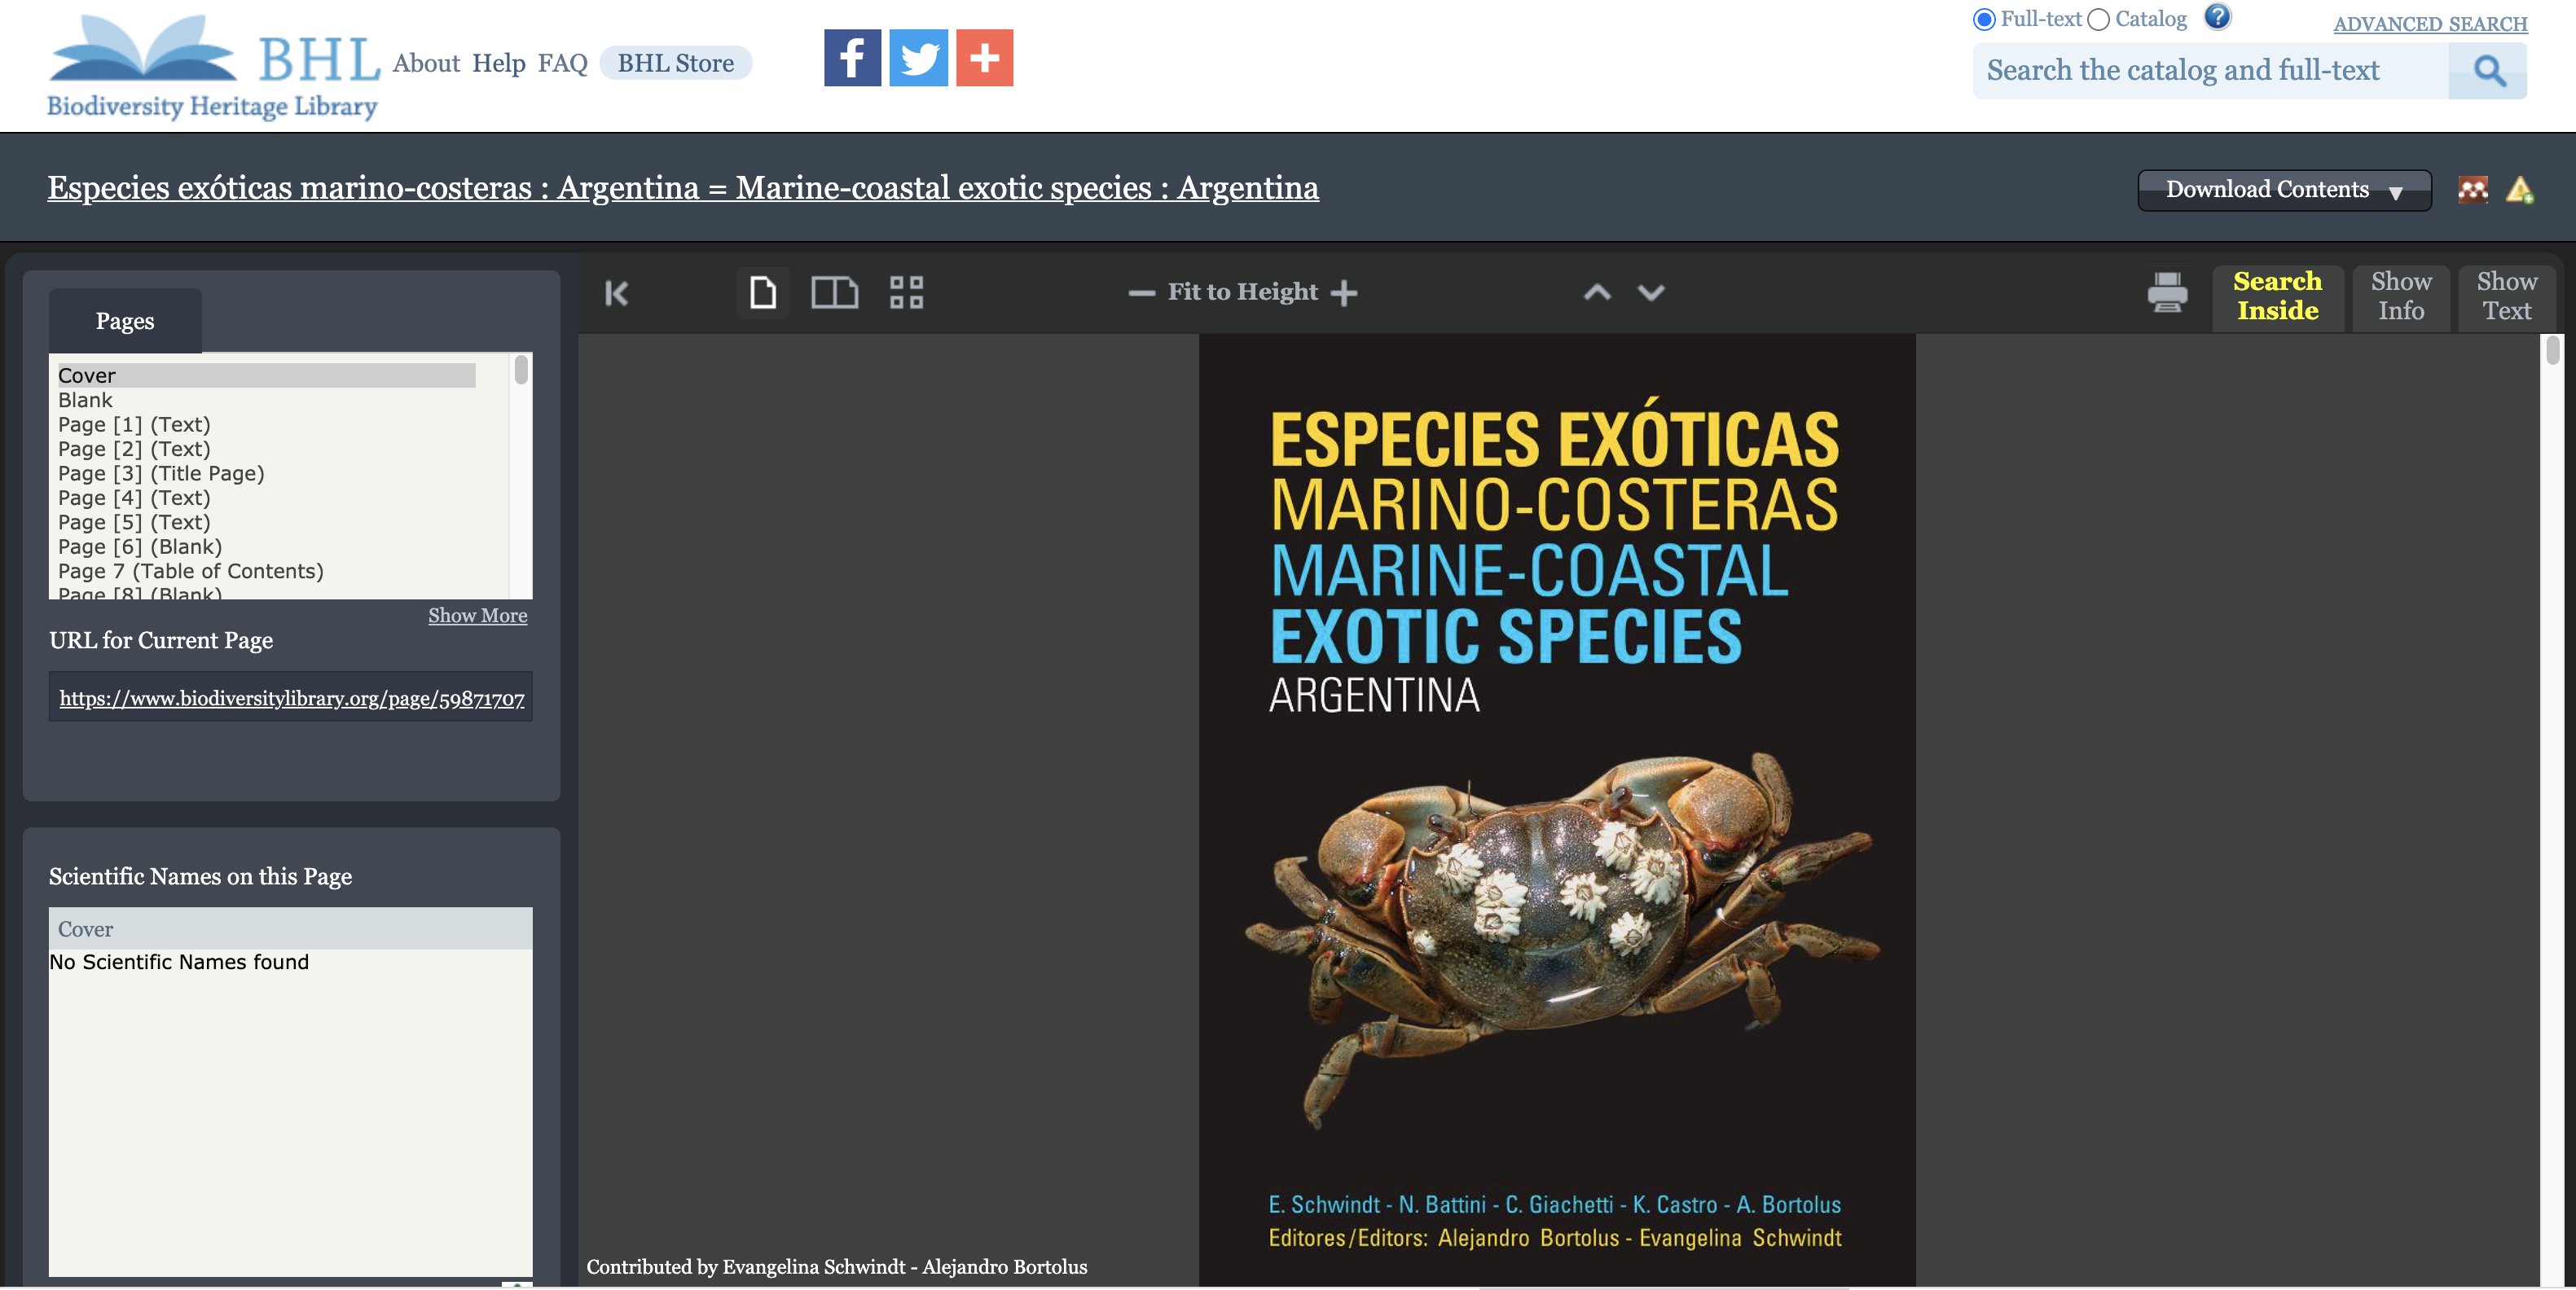Viewport: 2576px width, 1290px height.
Task: Open the plus share-more icon
Action: pos(984,58)
